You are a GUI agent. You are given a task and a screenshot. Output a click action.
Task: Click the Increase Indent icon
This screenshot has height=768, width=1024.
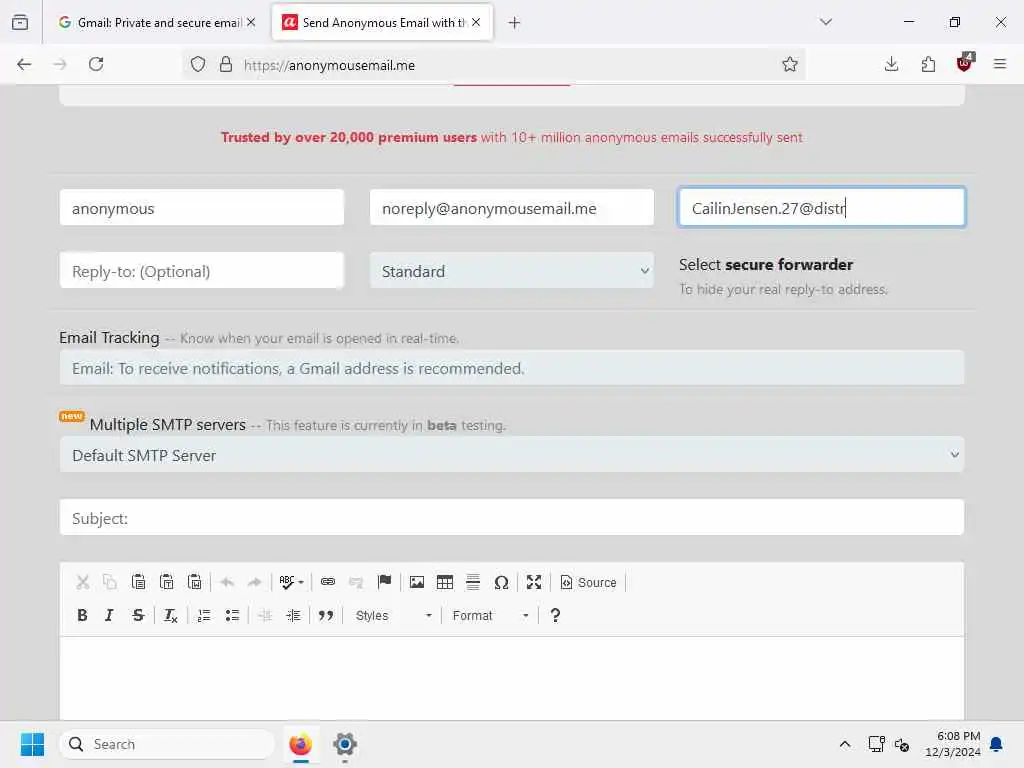tap(293, 615)
